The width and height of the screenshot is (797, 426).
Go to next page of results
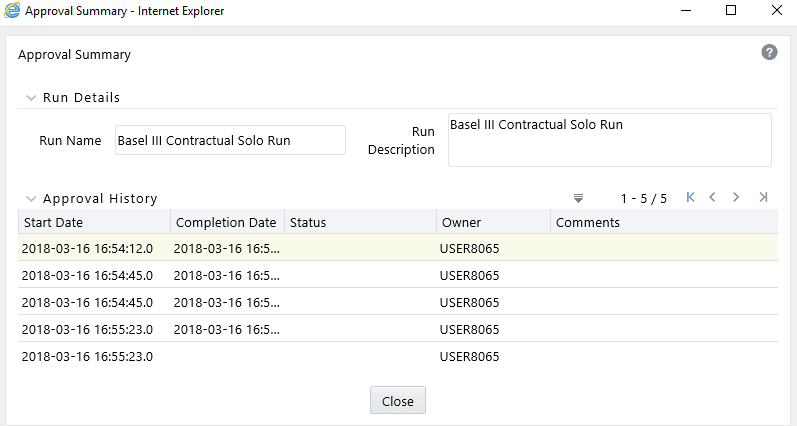[735, 197]
